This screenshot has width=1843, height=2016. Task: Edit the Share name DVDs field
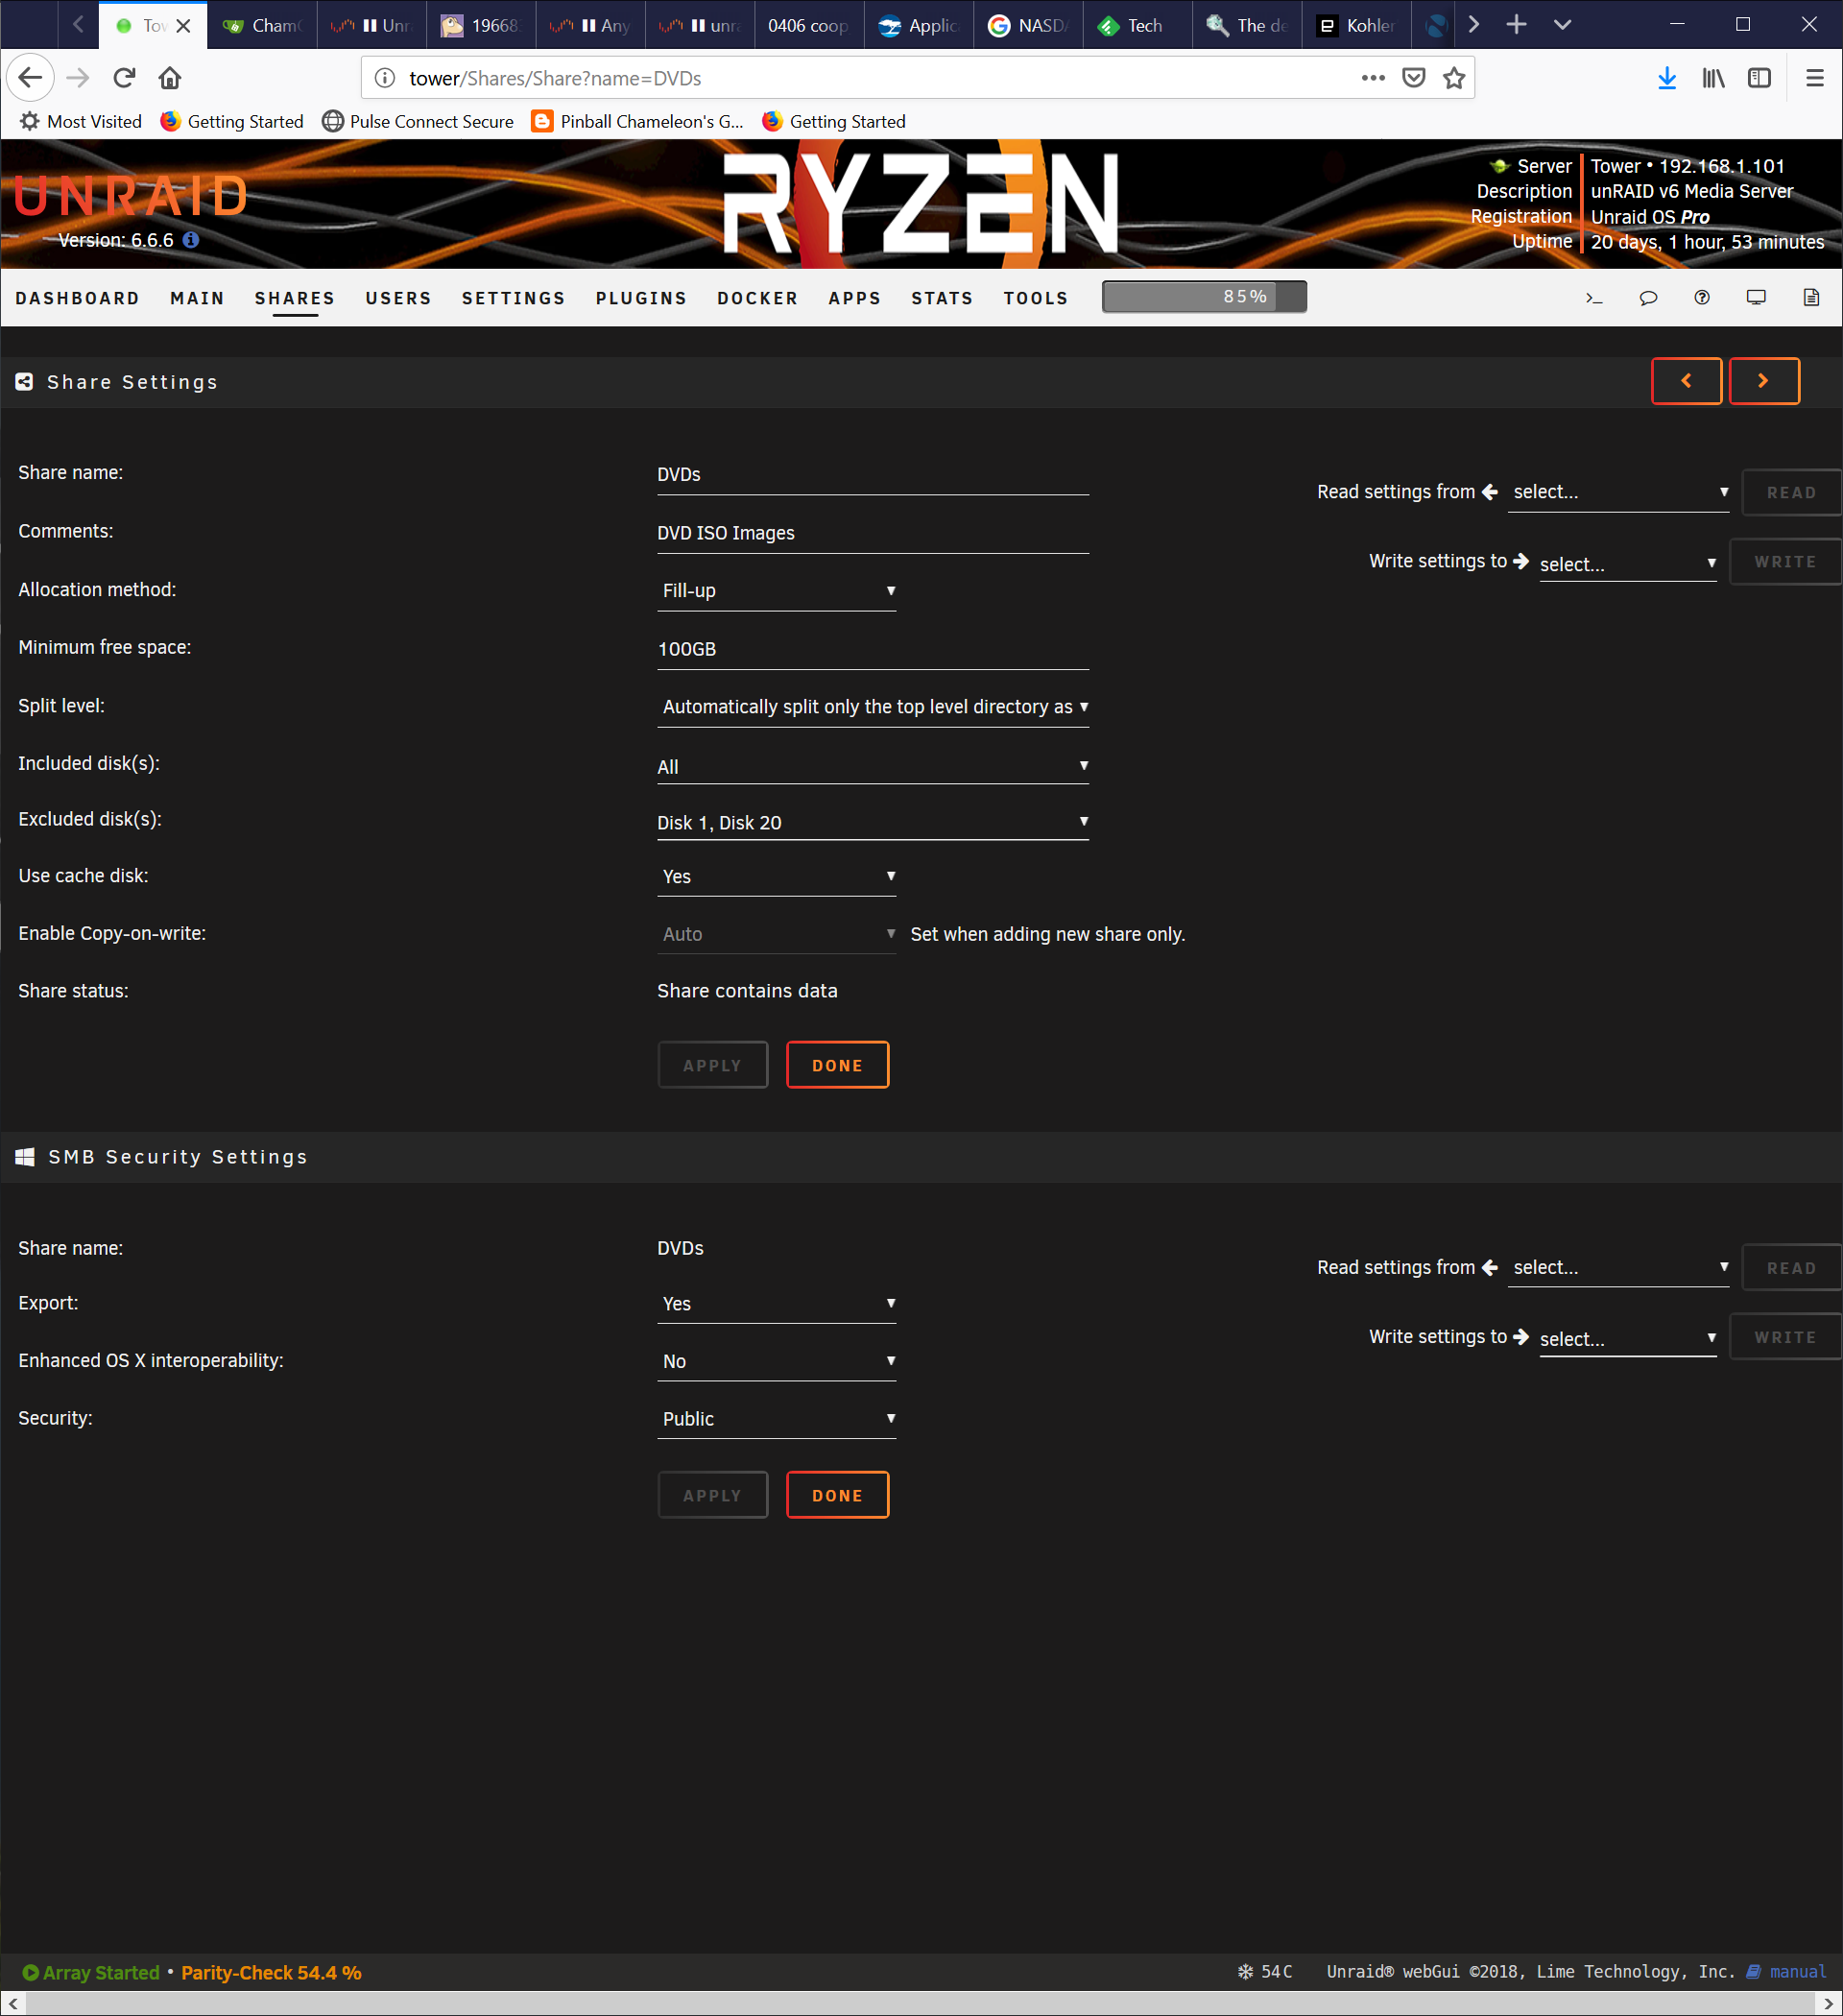[873, 475]
